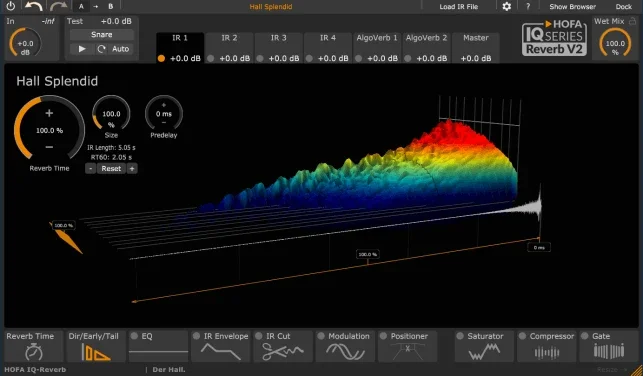
Task: Copy A to B using arrow
Action: coord(96,7)
